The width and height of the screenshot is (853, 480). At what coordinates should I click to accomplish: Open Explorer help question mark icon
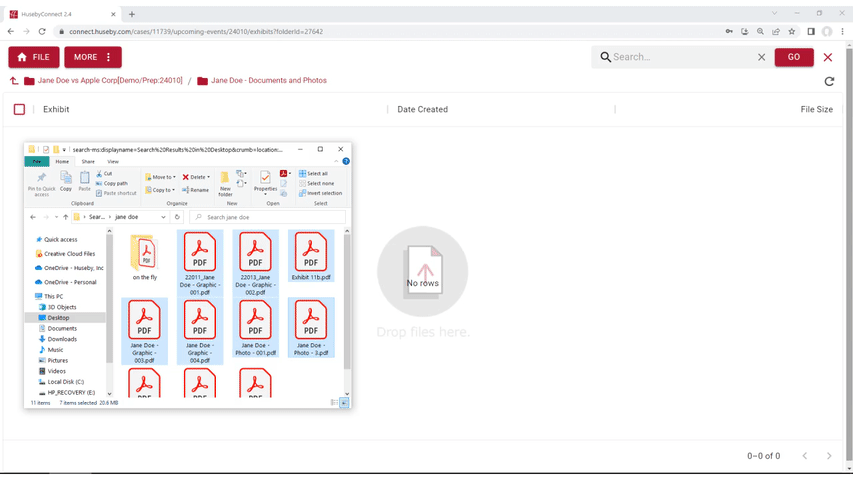point(346,162)
